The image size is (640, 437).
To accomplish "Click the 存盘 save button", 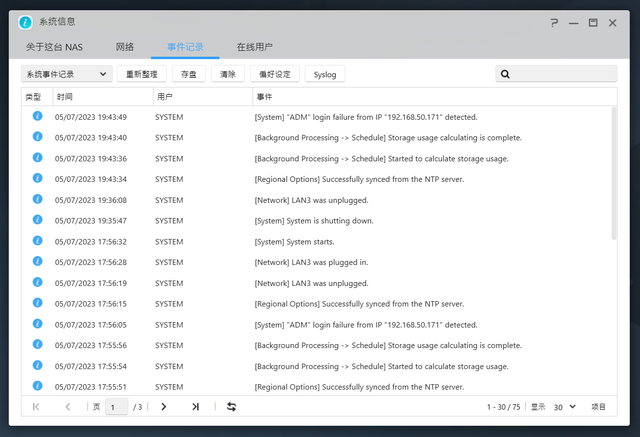I will pyautogui.click(x=187, y=74).
